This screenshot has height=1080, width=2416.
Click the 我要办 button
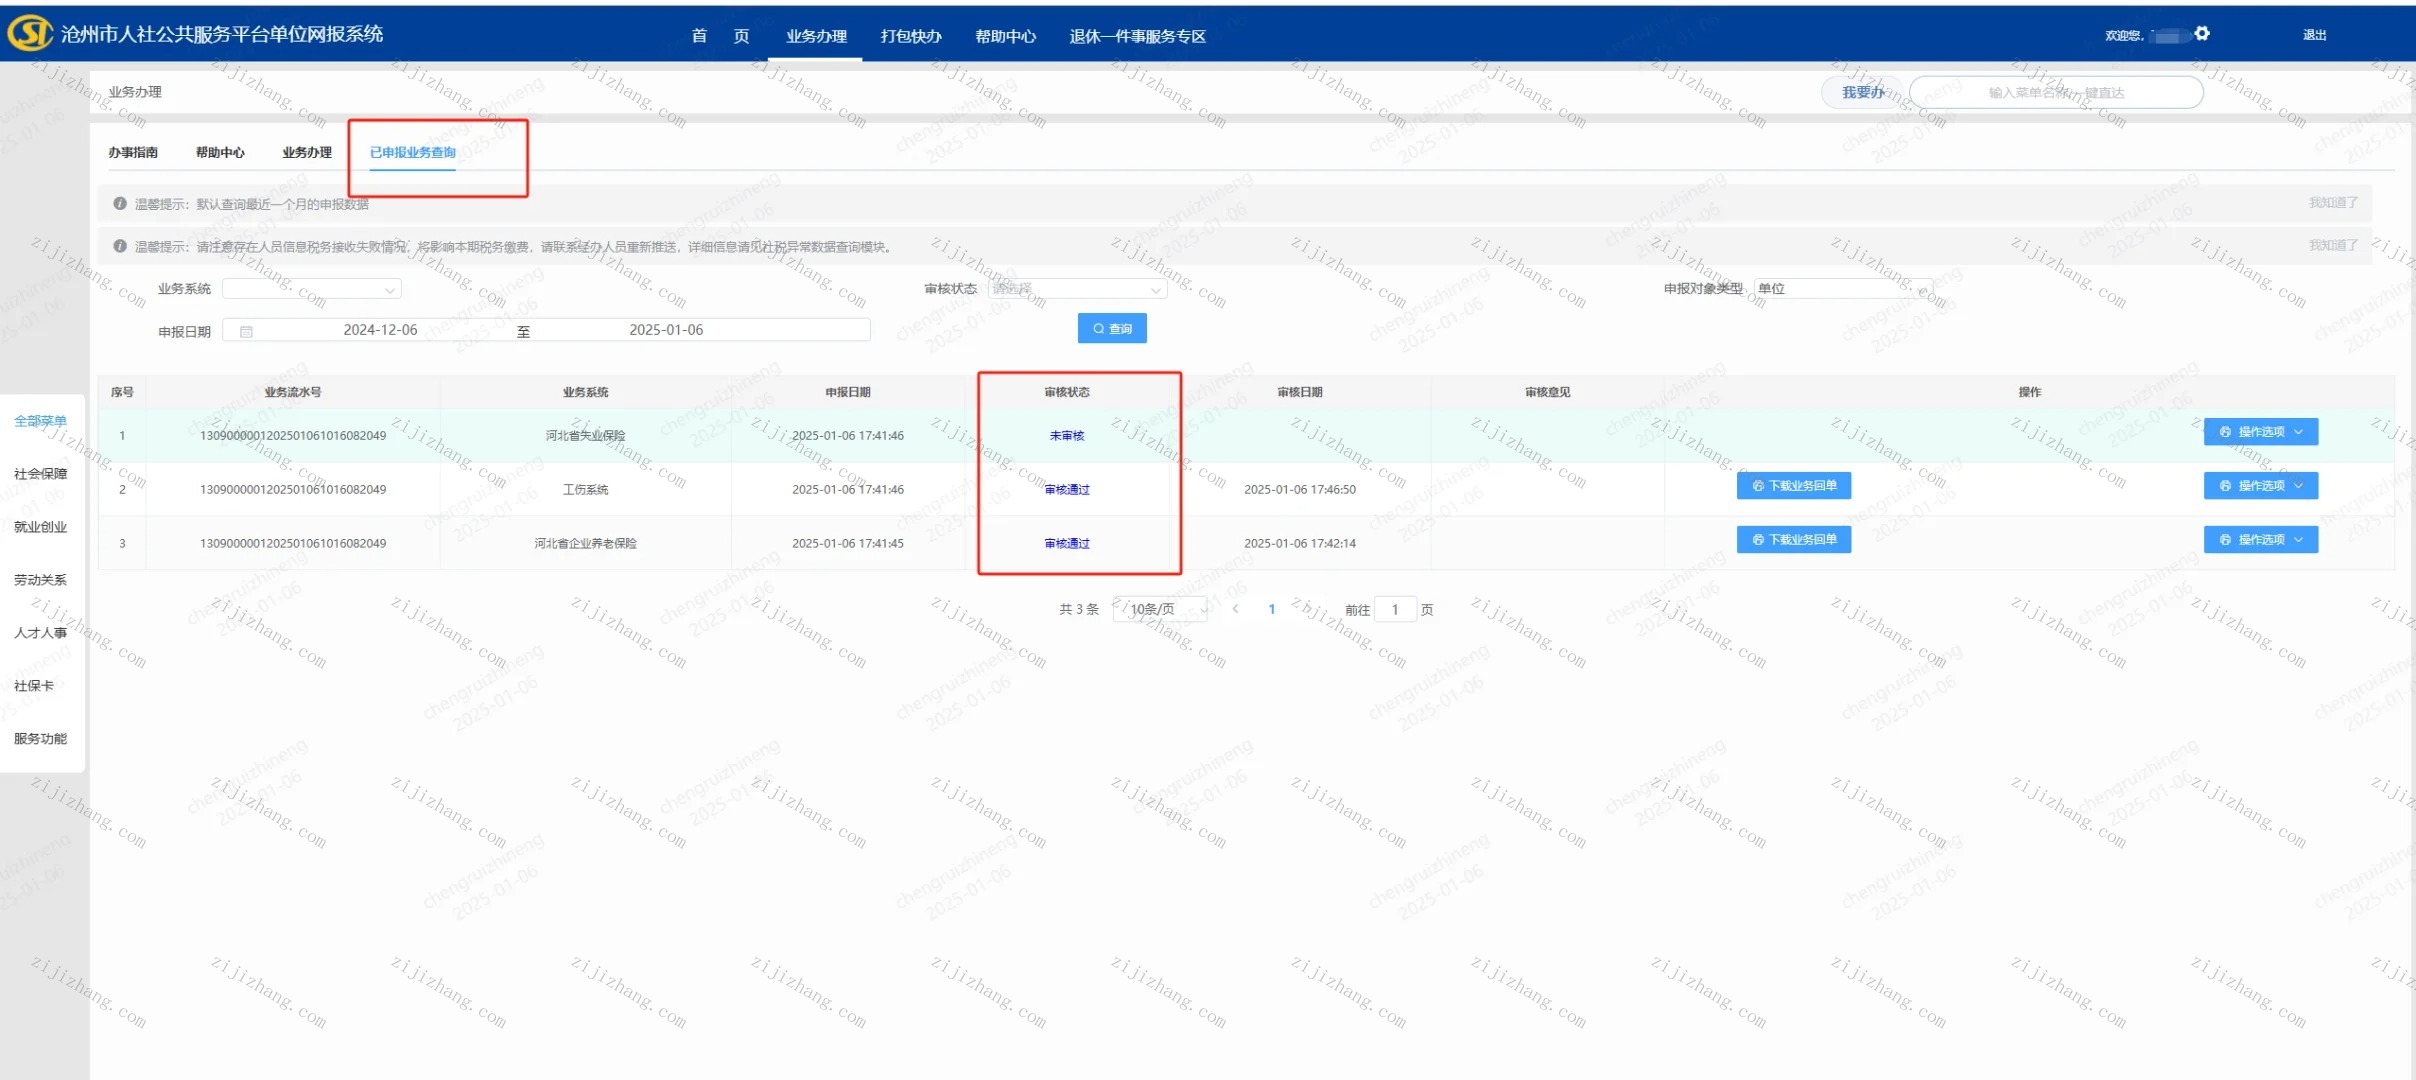[x=1863, y=92]
